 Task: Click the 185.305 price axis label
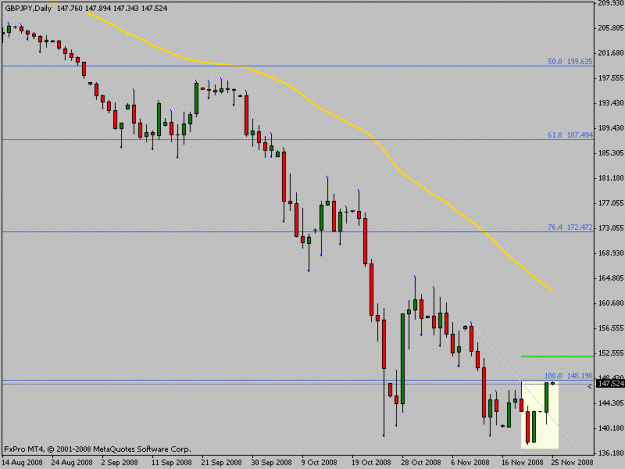610,153
